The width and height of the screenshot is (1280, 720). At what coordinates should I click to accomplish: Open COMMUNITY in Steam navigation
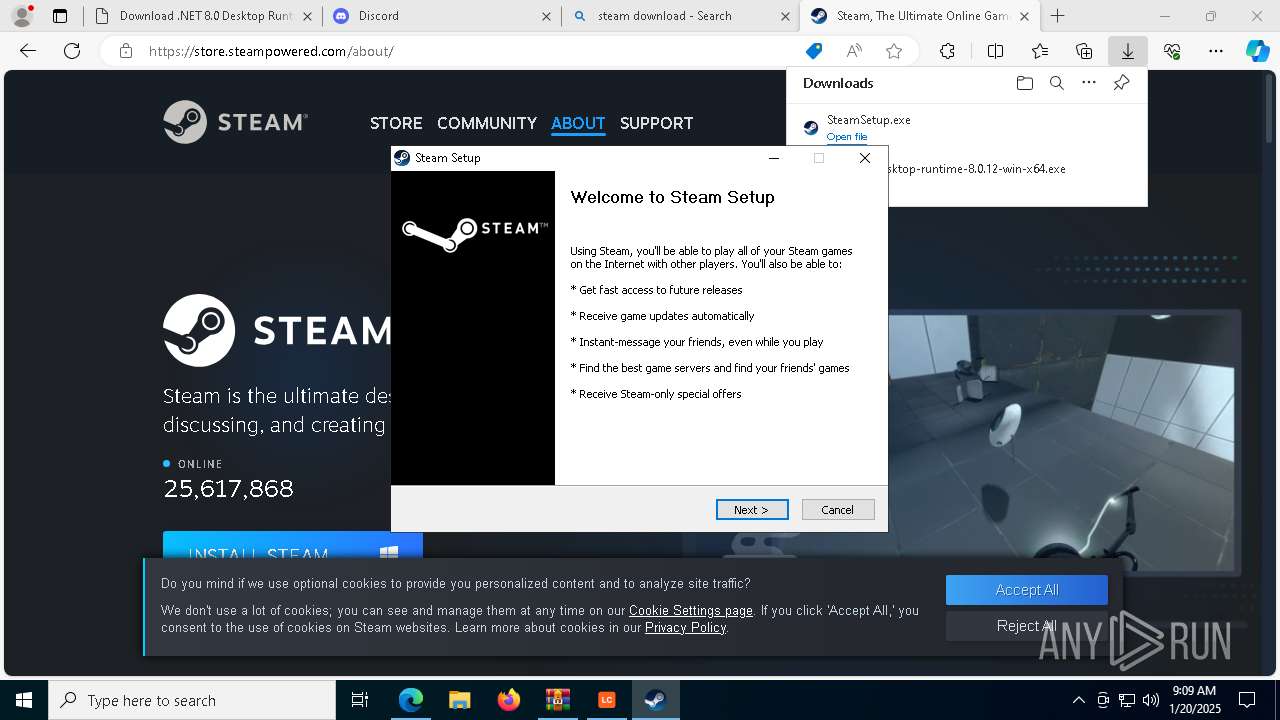[487, 123]
